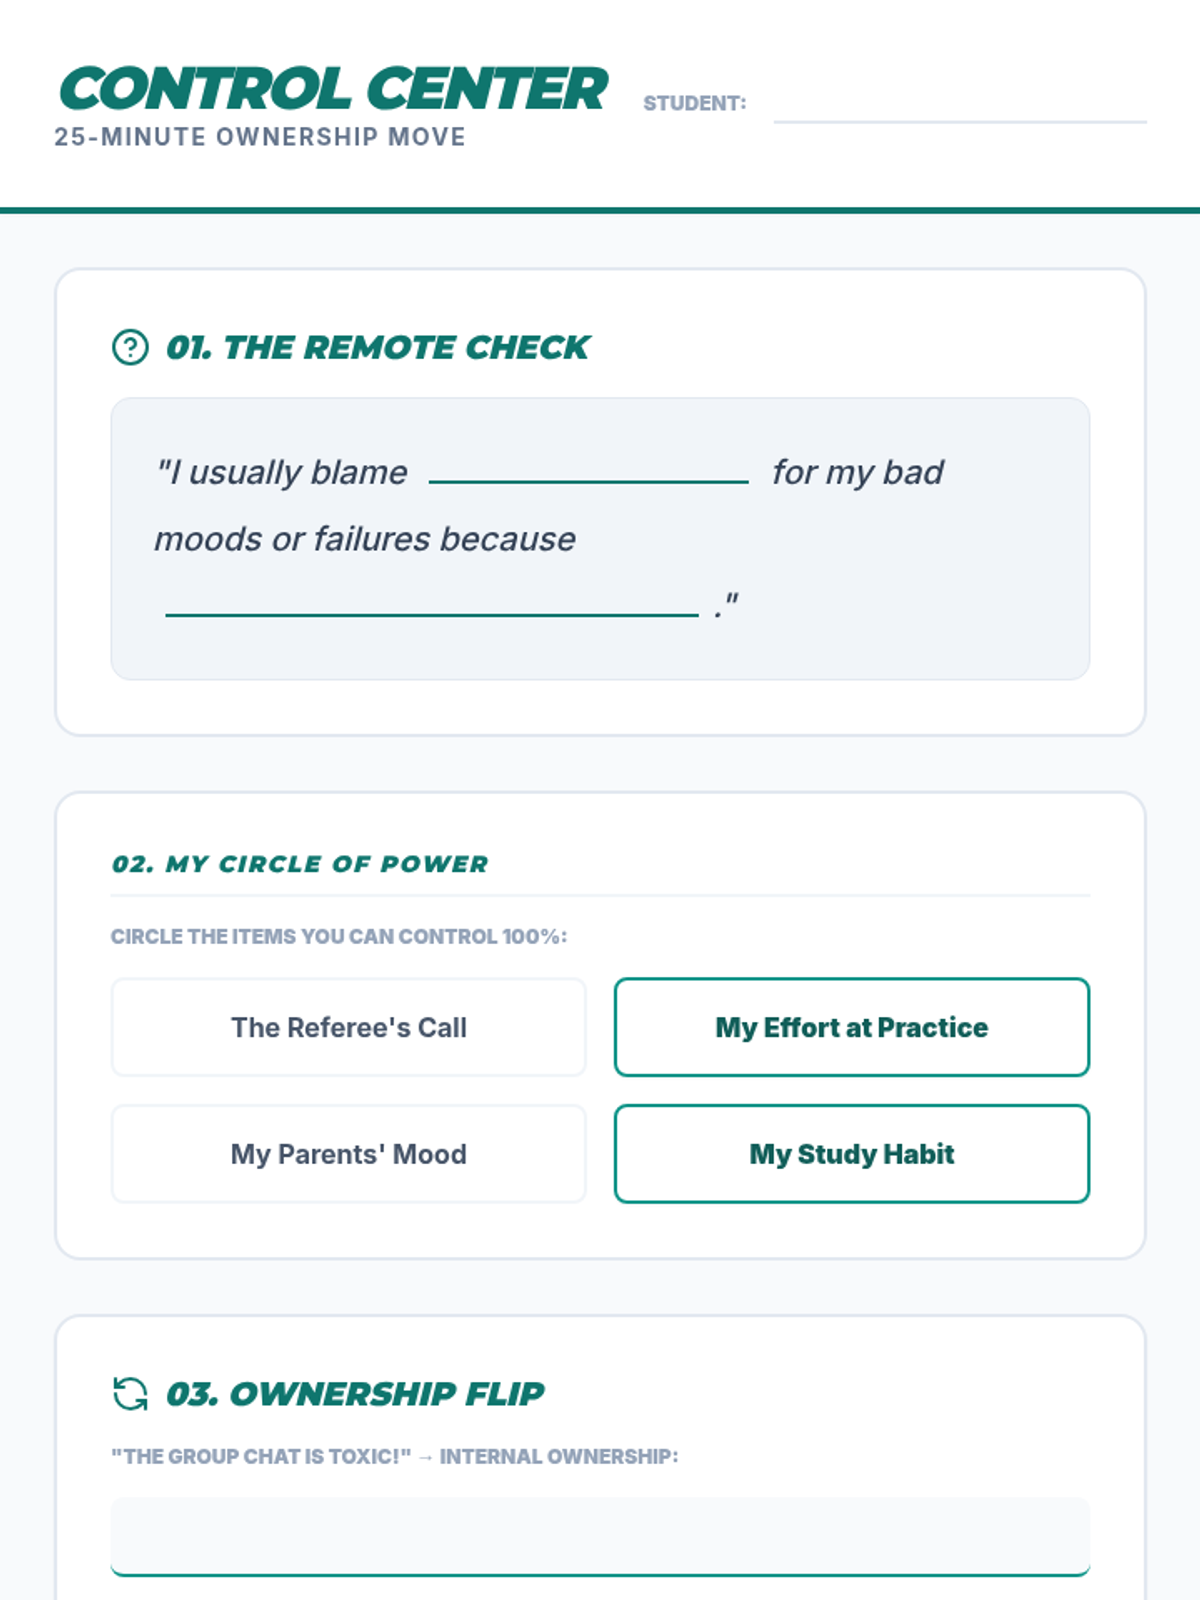Viewport: 1200px width, 1600px height.
Task: Toggle the "My Study Habit" card
Action: coord(851,1154)
